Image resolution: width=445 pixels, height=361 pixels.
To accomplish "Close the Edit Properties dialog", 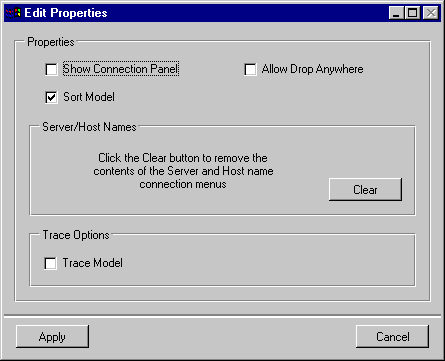I will click(431, 13).
